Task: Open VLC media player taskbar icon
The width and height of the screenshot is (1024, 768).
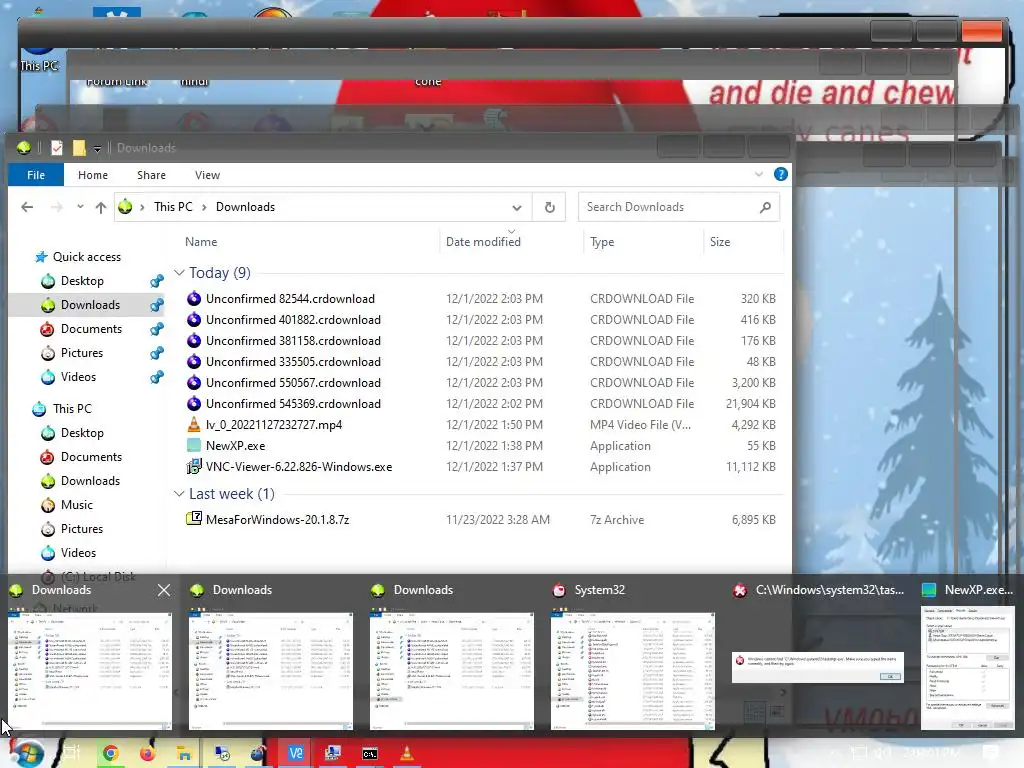Action: click(x=406, y=754)
